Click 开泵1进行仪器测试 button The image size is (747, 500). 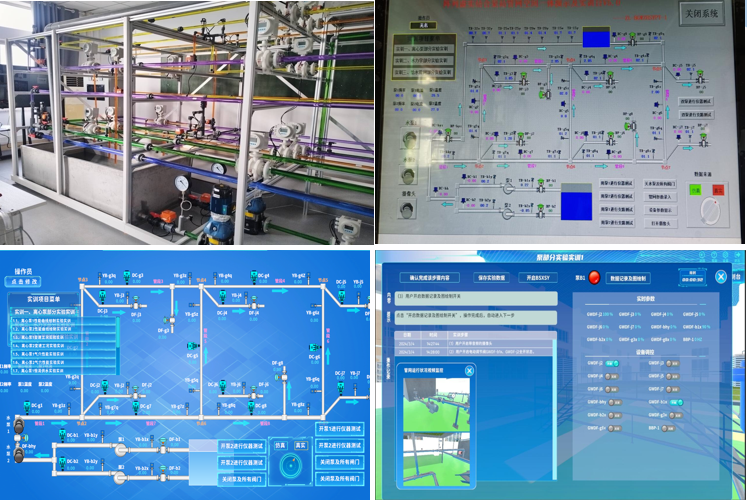pos(342,429)
